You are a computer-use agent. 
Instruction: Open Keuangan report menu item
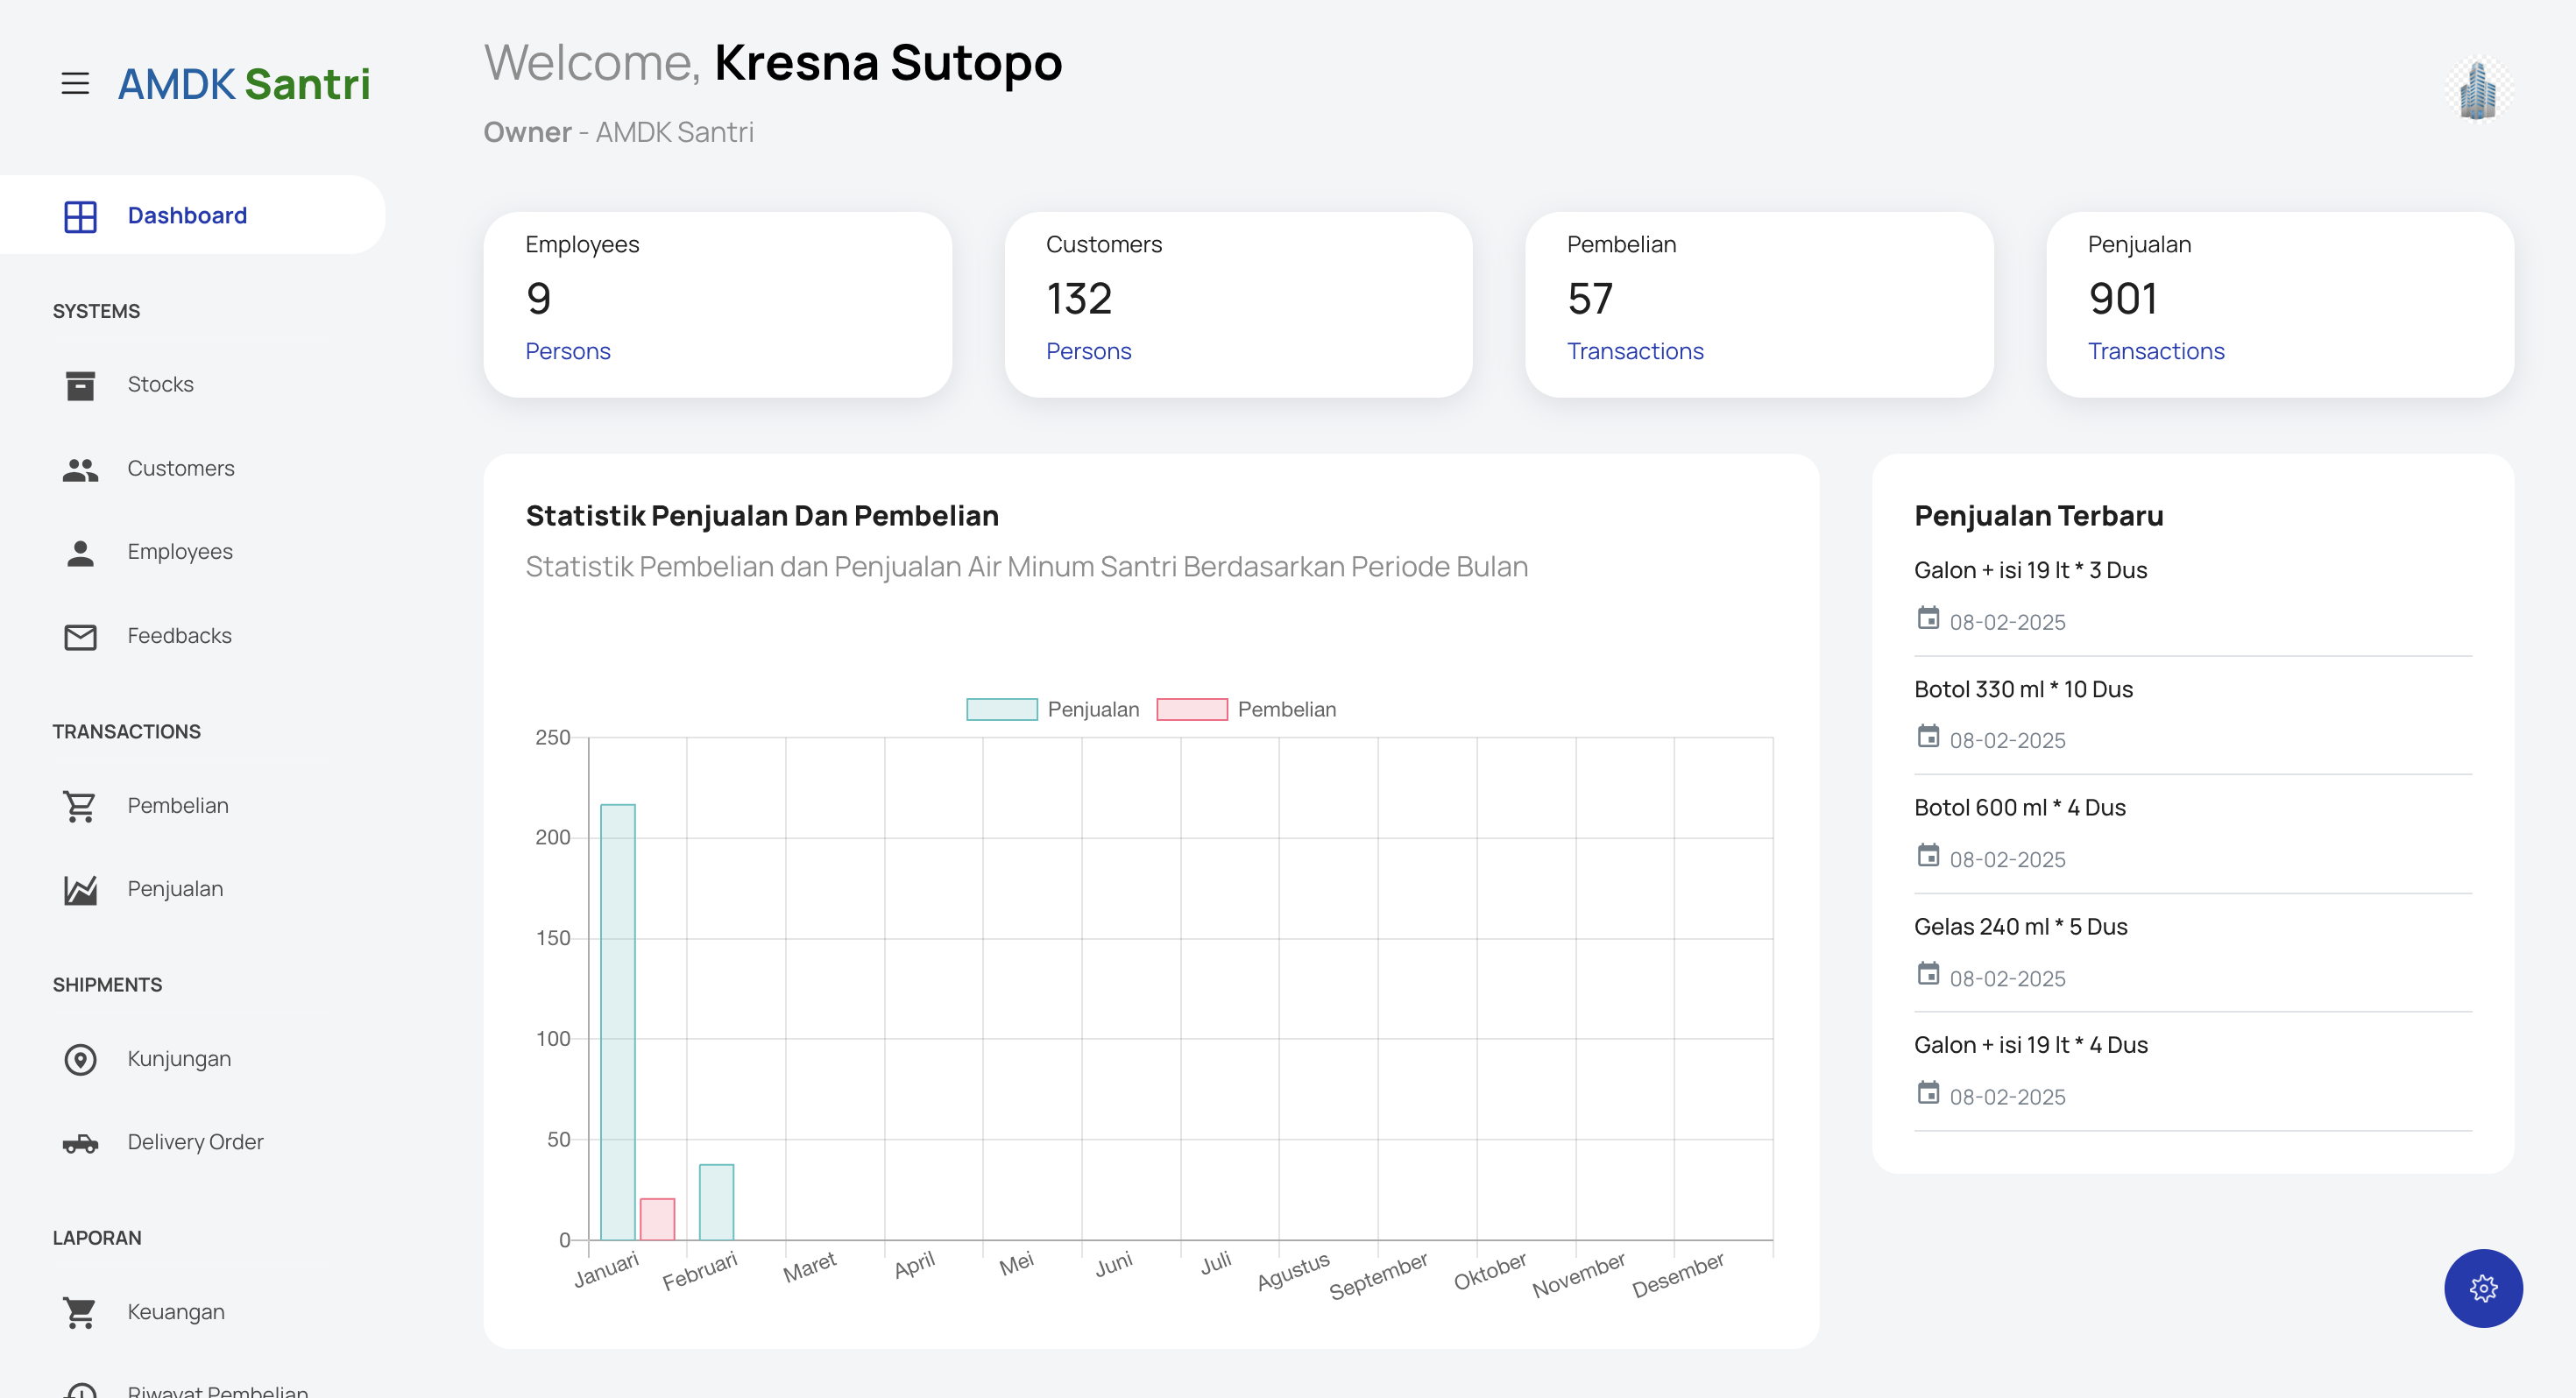(x=176, y=1312)
